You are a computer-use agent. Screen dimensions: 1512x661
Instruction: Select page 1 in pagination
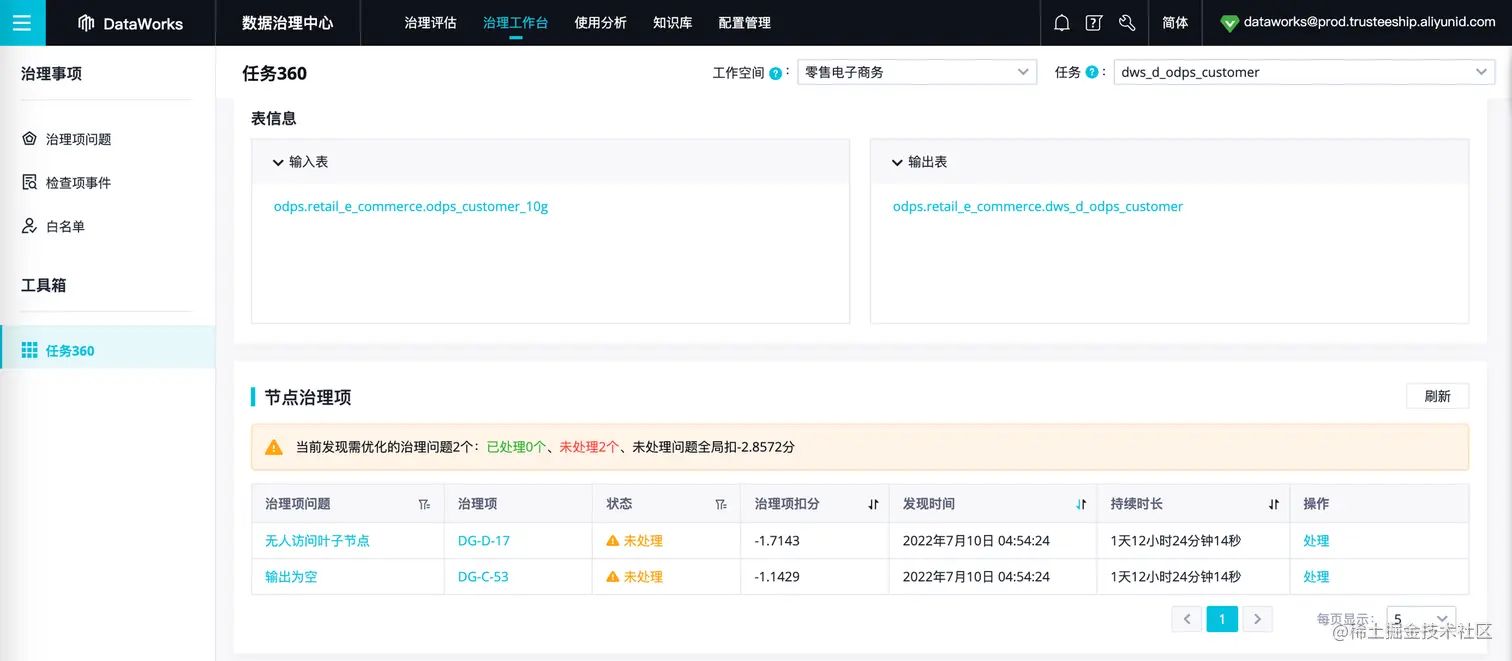[1222, 619]
